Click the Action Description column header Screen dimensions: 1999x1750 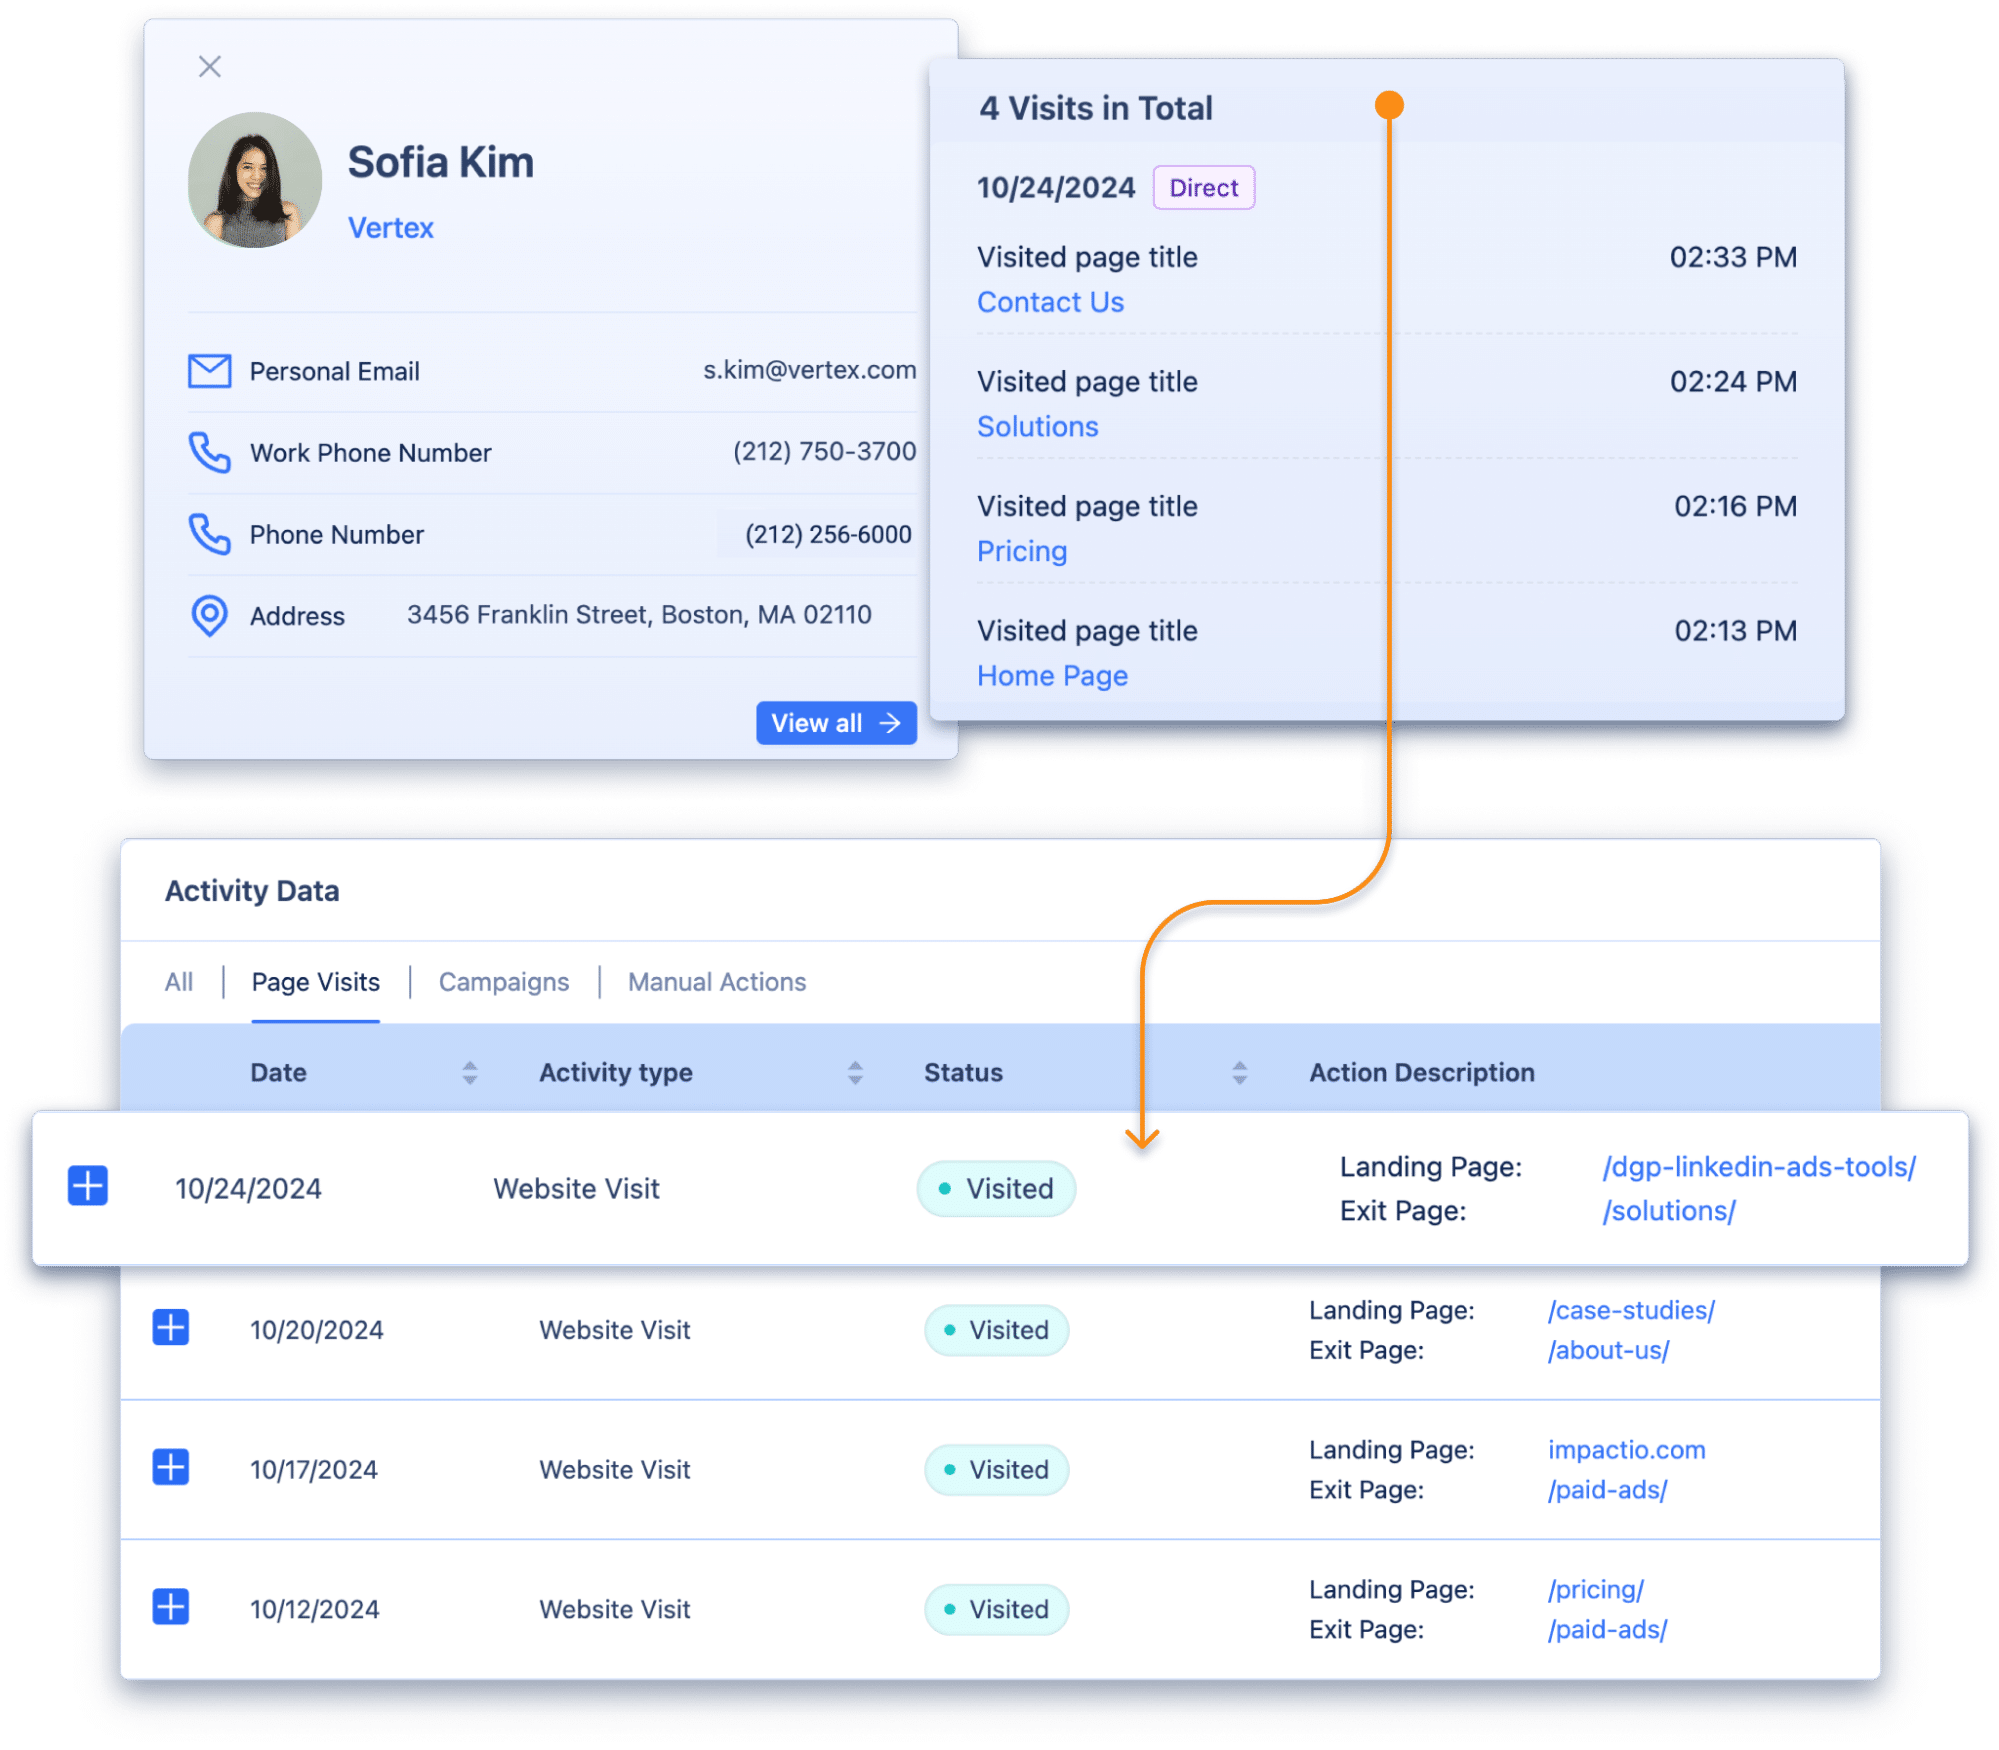(x=1421, y=1073)
